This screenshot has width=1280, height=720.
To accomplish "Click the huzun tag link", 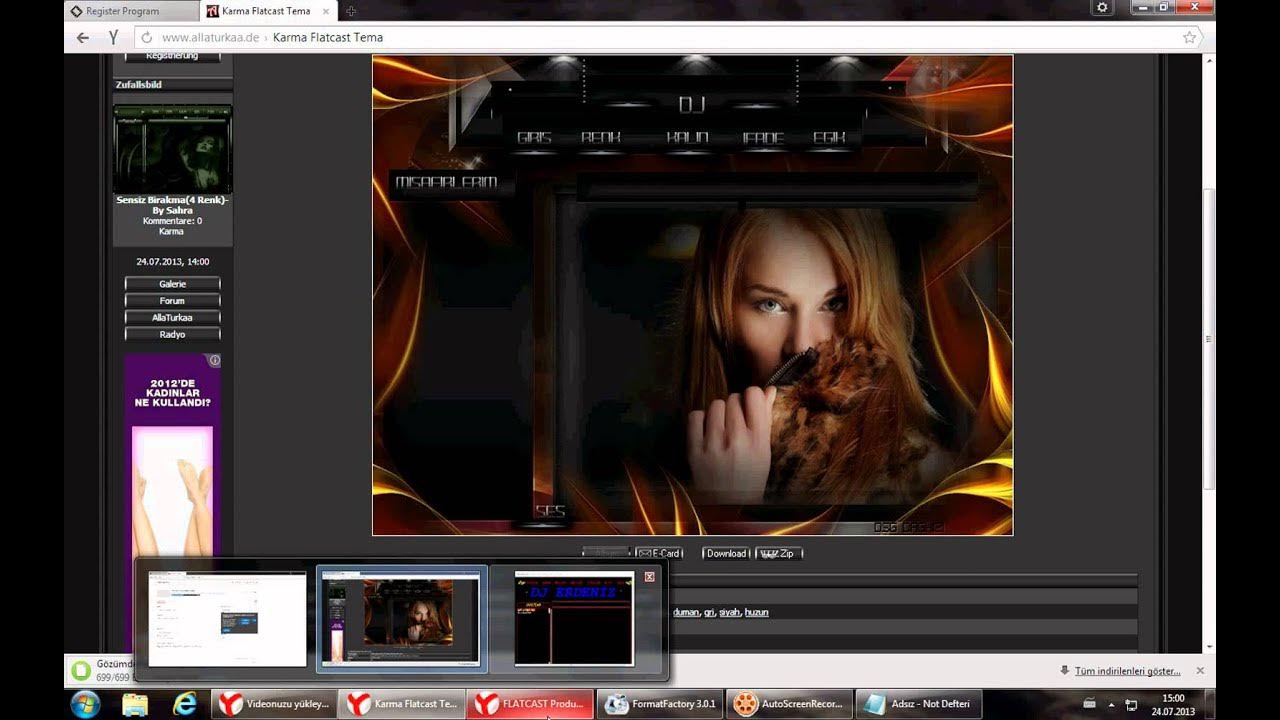I will click(x=757, y=612).
